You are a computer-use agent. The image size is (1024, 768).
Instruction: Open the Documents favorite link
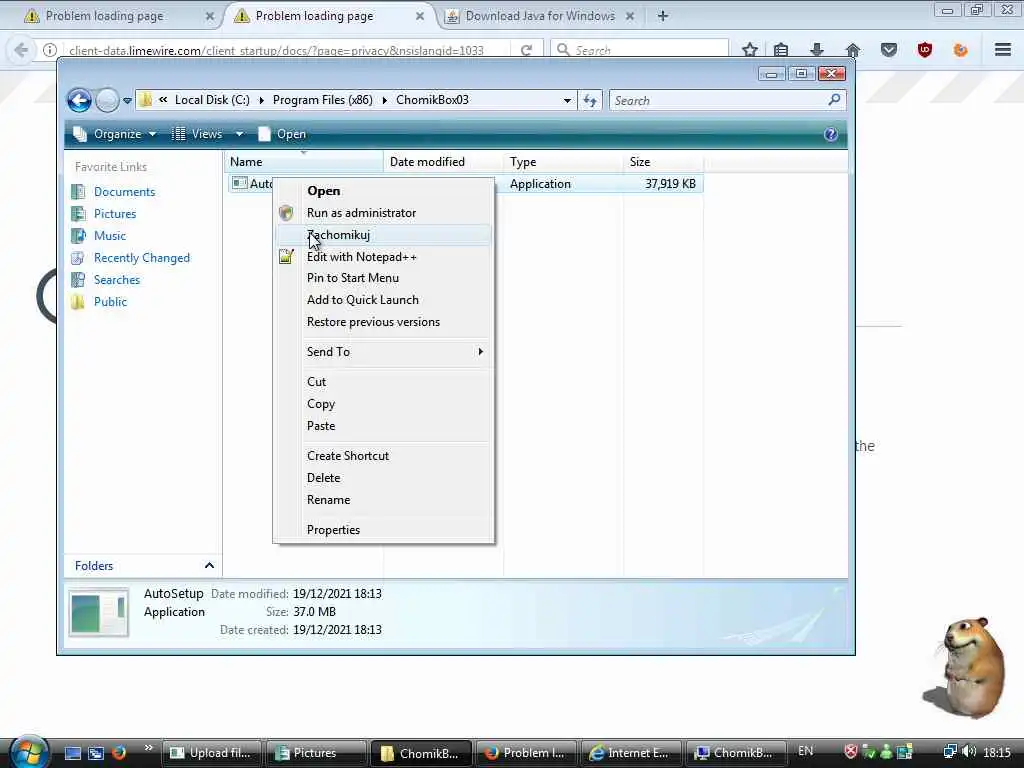coord(124,191)
